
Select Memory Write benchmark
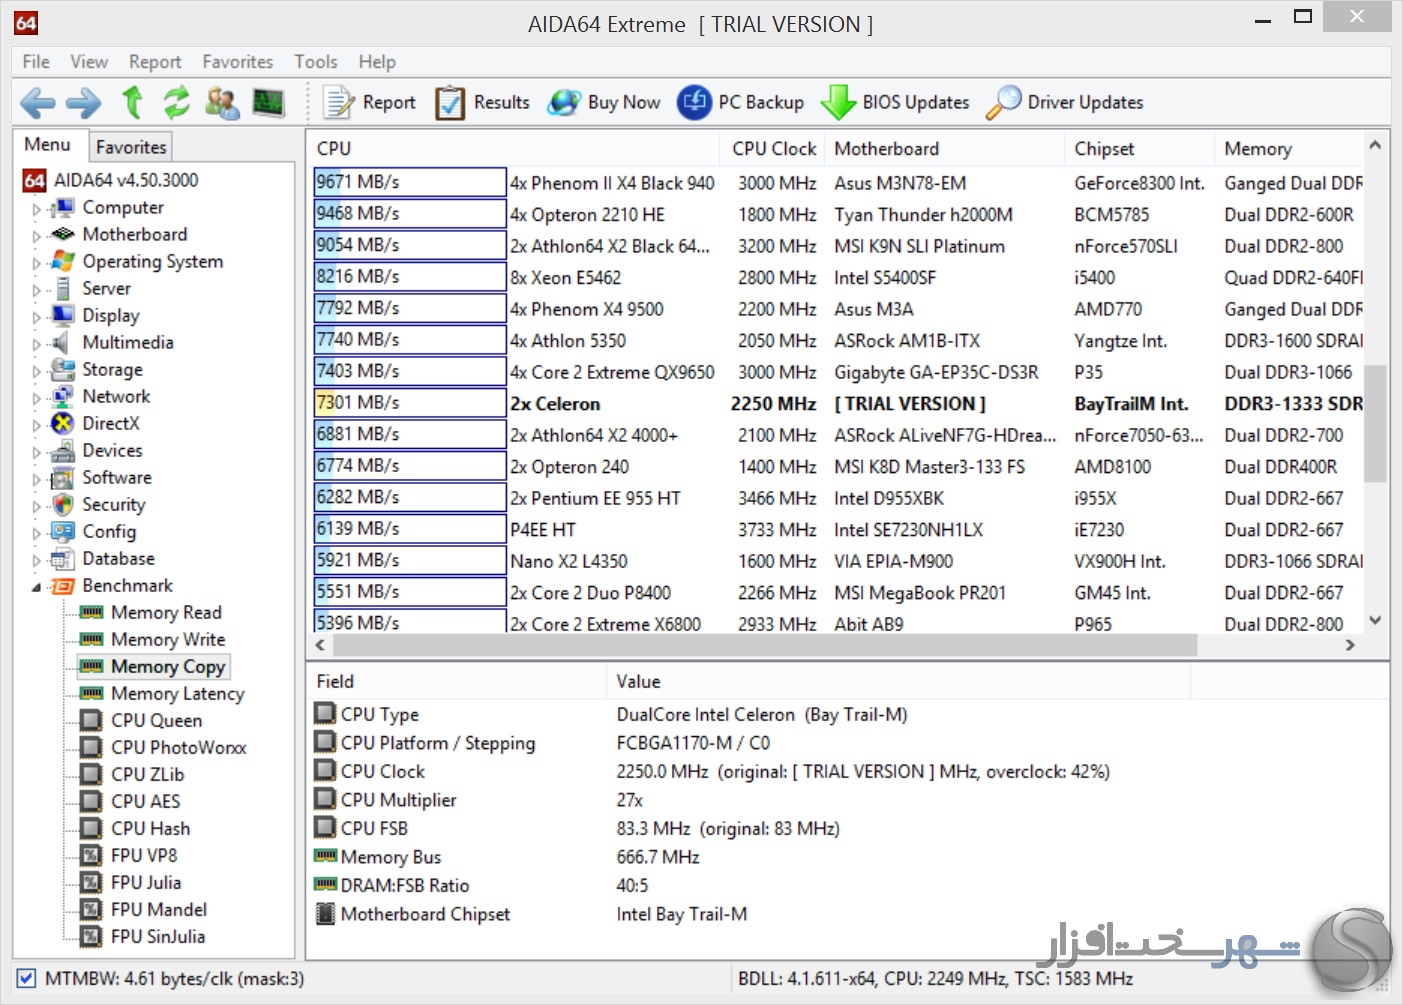[168, 639]
